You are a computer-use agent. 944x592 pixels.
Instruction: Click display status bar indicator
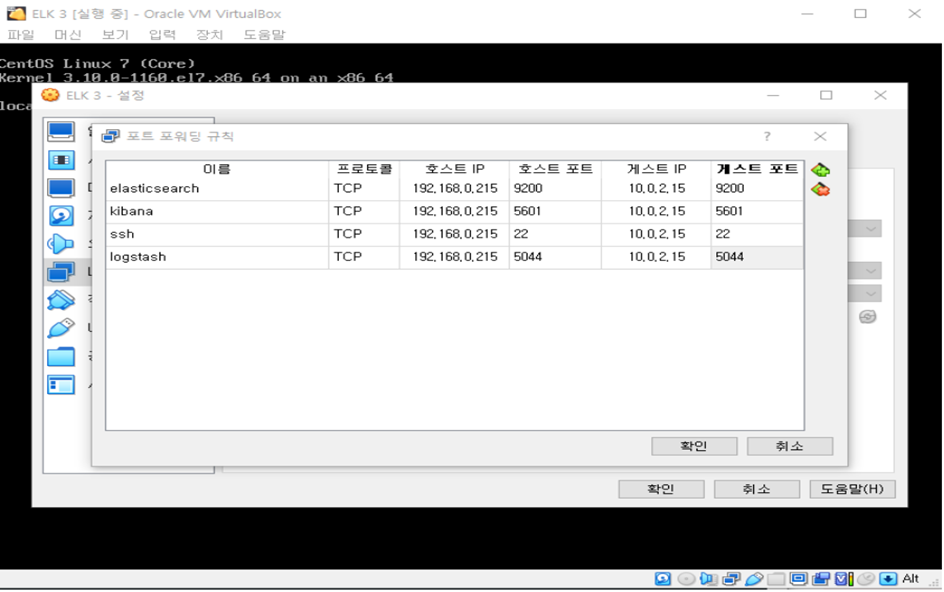tap(798, 579)
